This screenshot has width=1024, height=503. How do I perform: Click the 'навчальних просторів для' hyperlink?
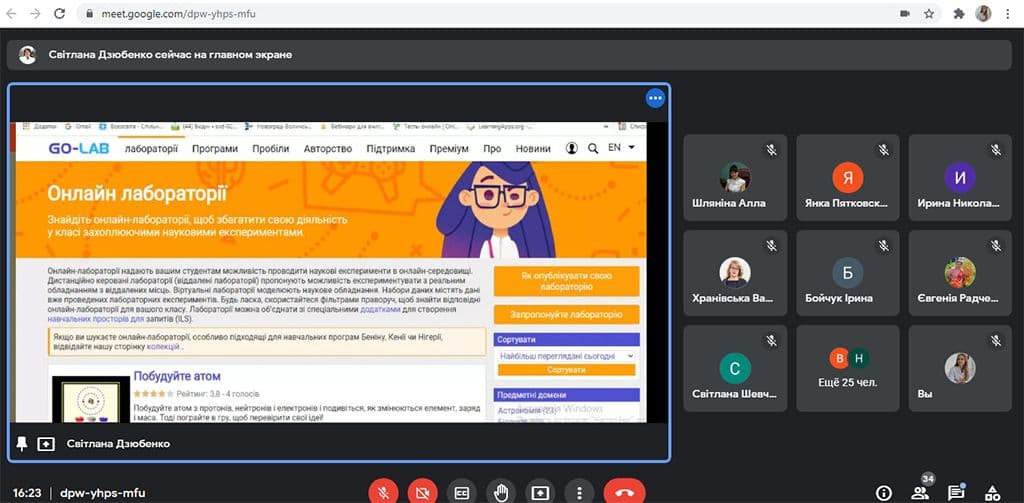coord(95,319)
